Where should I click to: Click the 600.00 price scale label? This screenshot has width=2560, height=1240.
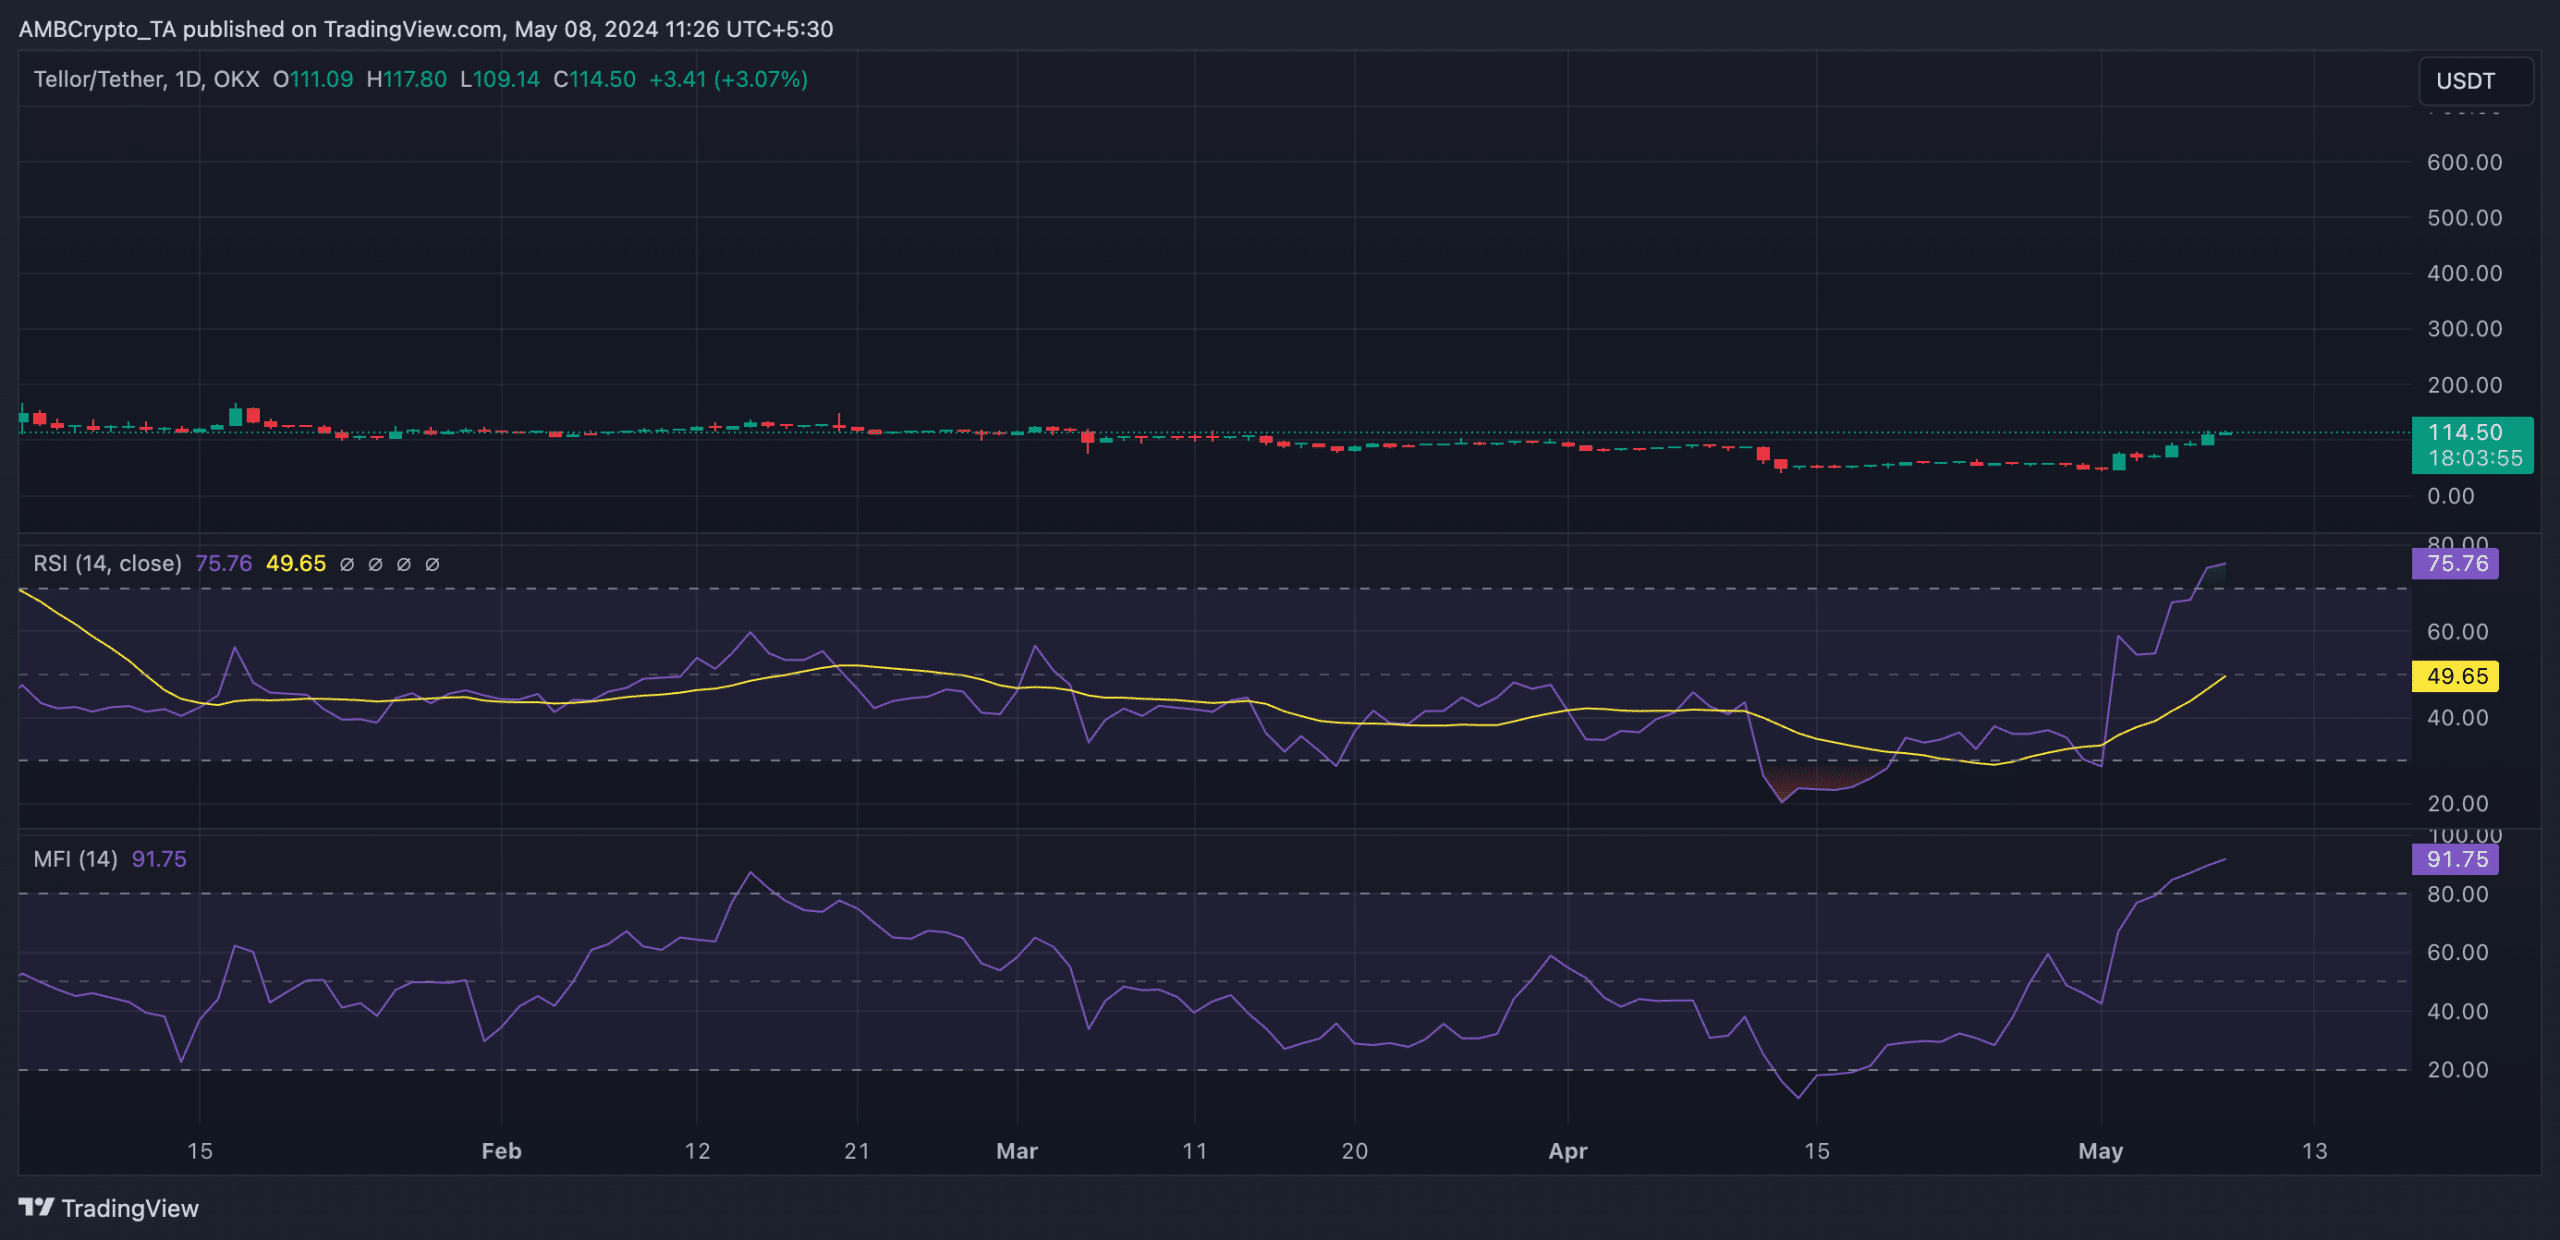pos(2465,162)
